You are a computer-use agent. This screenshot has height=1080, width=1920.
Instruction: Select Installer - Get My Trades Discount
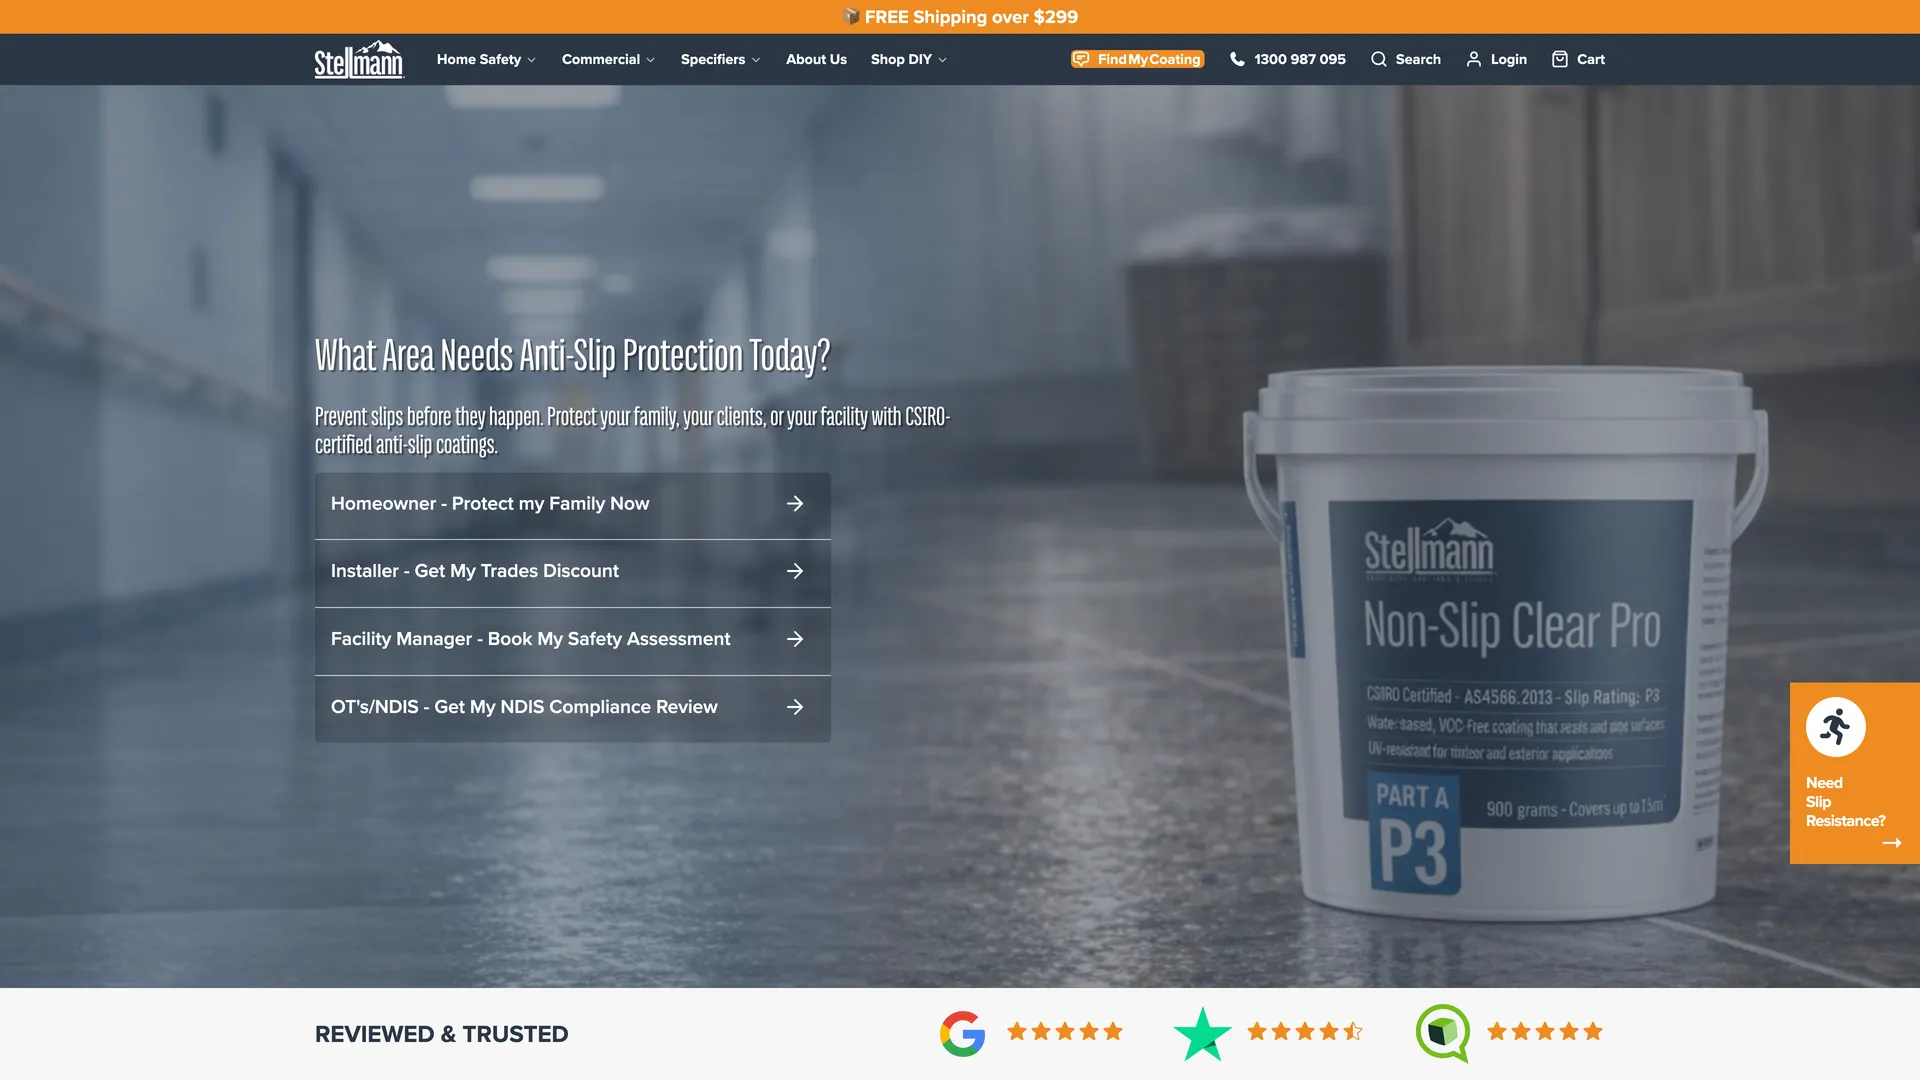[x=572, y=572]
